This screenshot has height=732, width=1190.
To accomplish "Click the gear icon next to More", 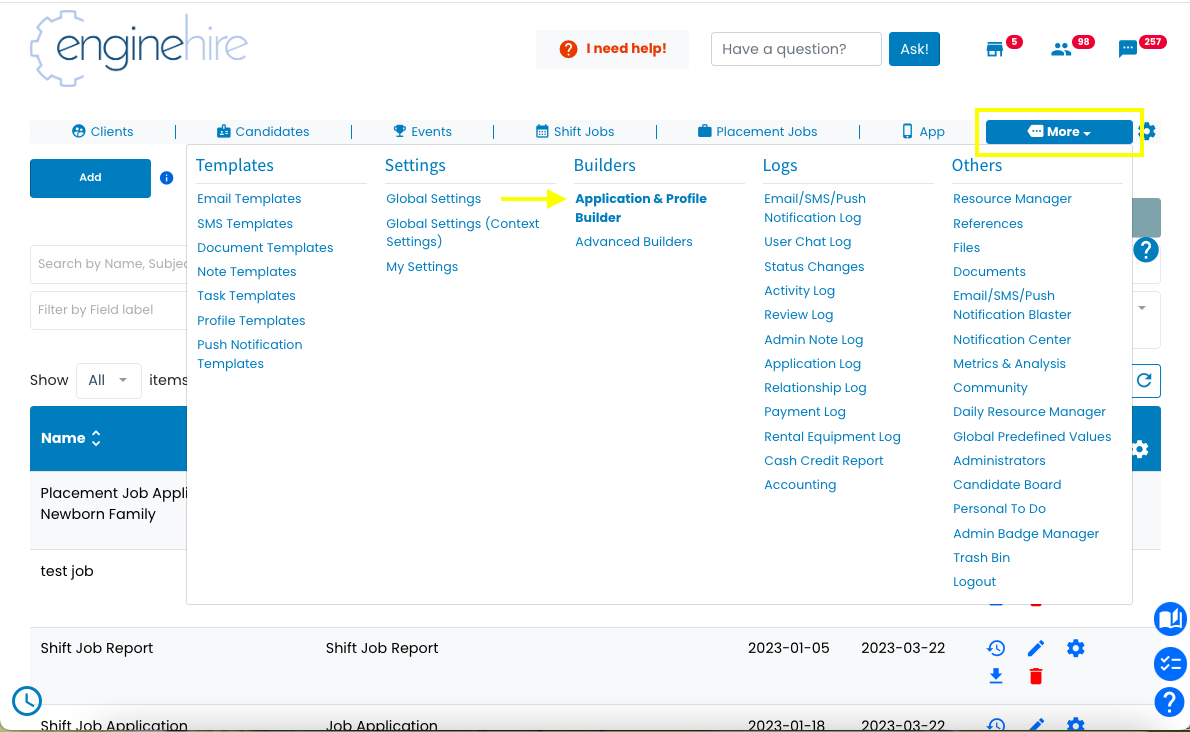I will point(1148,131).
